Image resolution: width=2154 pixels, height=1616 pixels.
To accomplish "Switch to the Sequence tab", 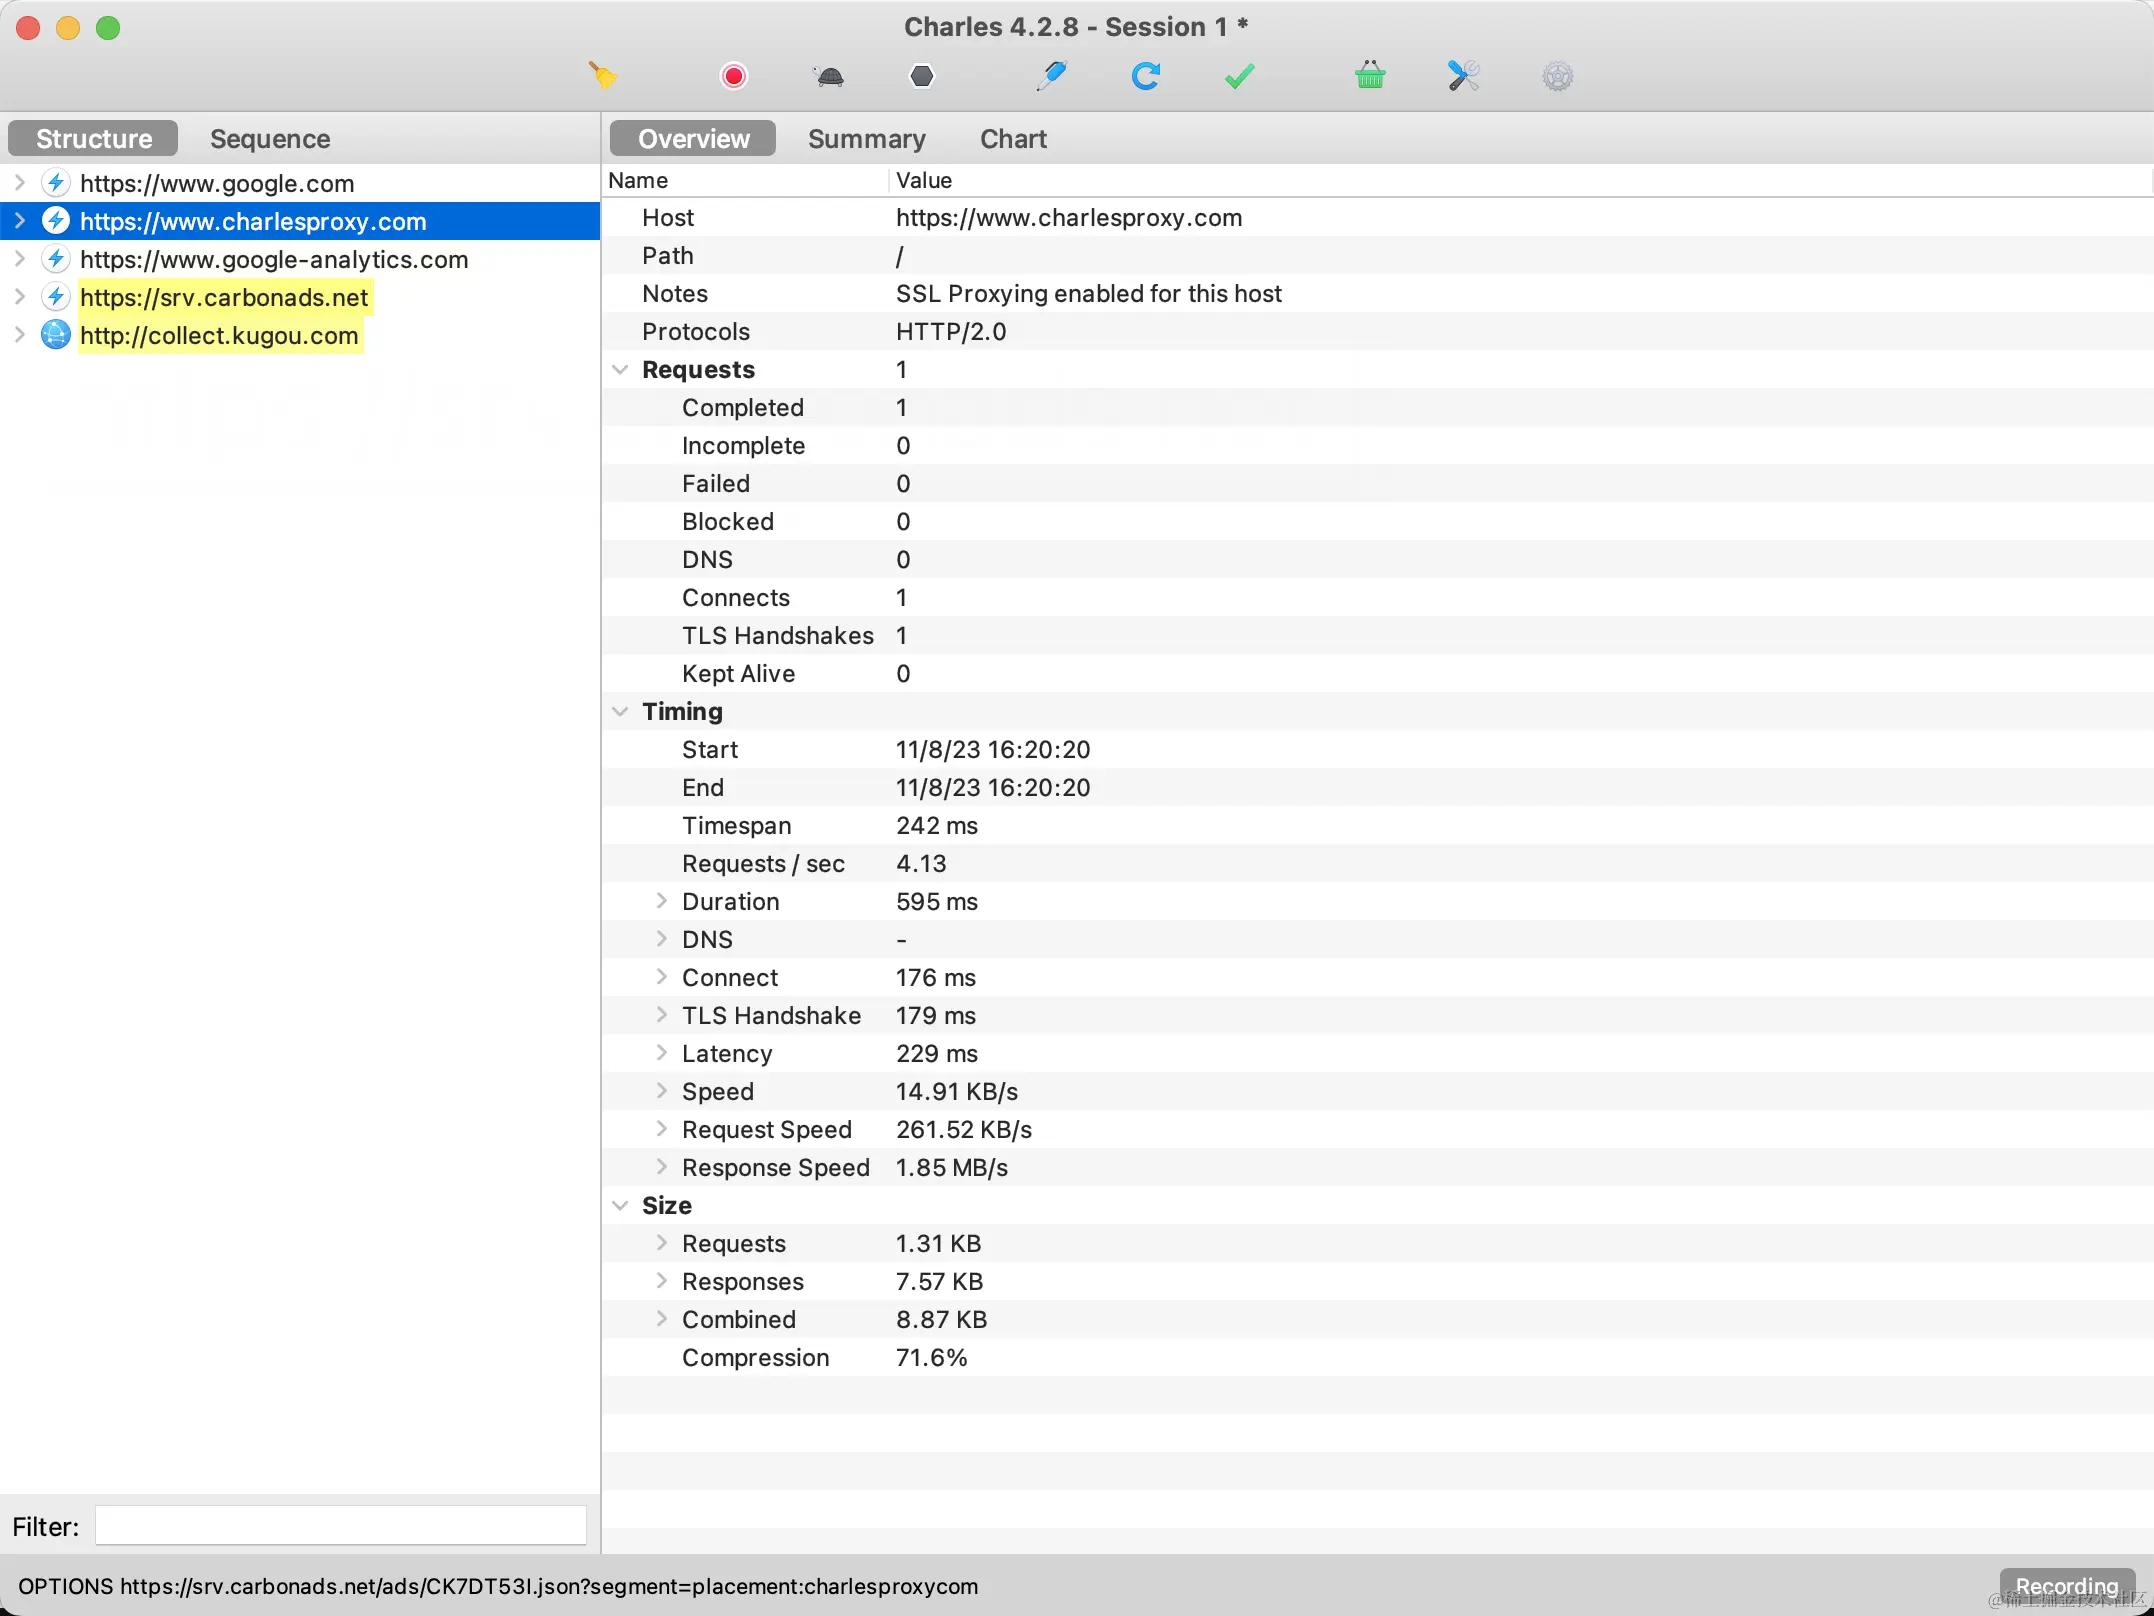I will pyautogui.click(x=270, y=139).
